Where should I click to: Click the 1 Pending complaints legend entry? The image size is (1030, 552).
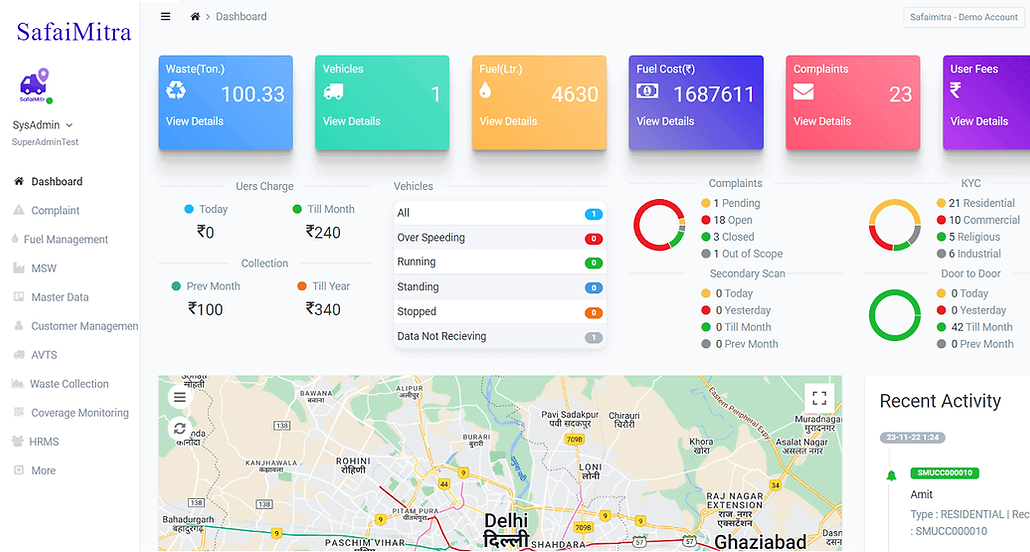(x=730, y=204)
